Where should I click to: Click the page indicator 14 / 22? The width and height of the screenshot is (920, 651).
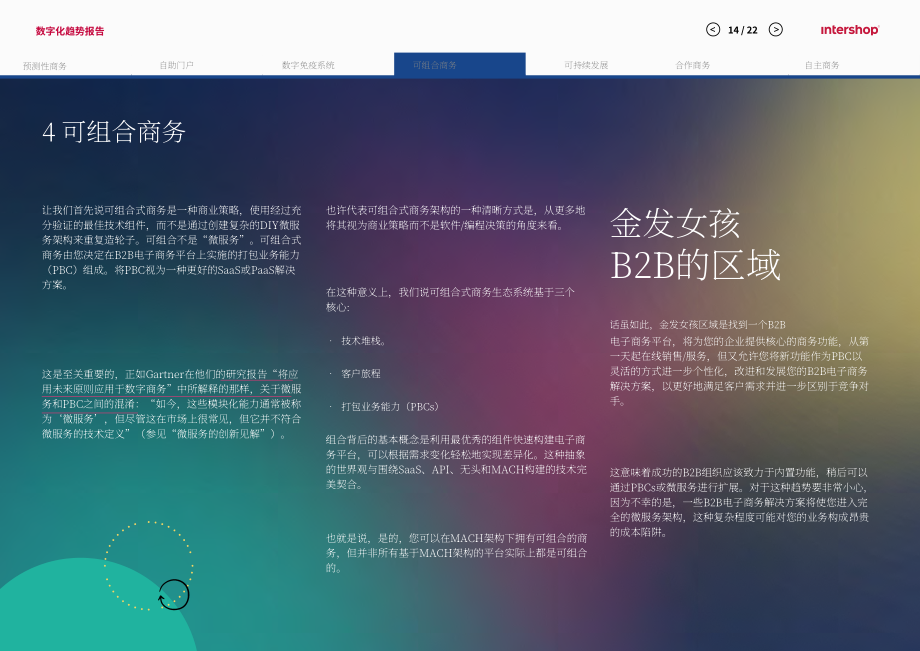click(x=743, y=30)
